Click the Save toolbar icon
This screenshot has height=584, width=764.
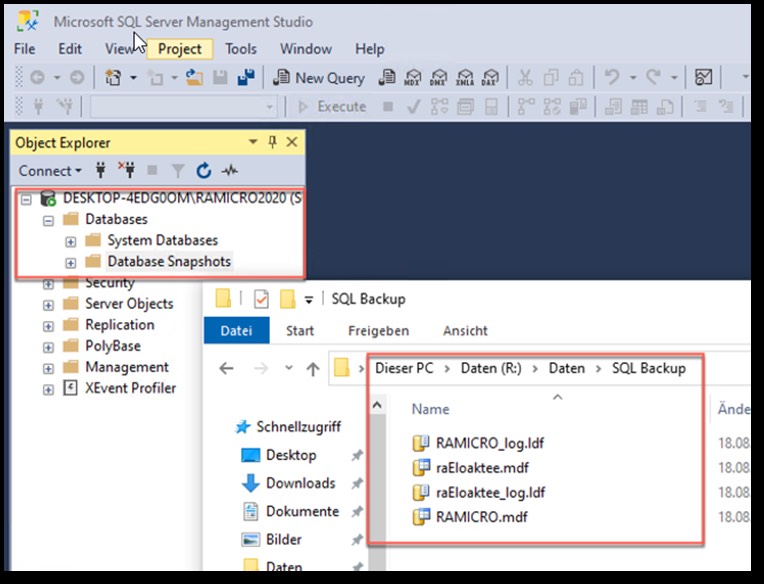(x=220, y=77)
